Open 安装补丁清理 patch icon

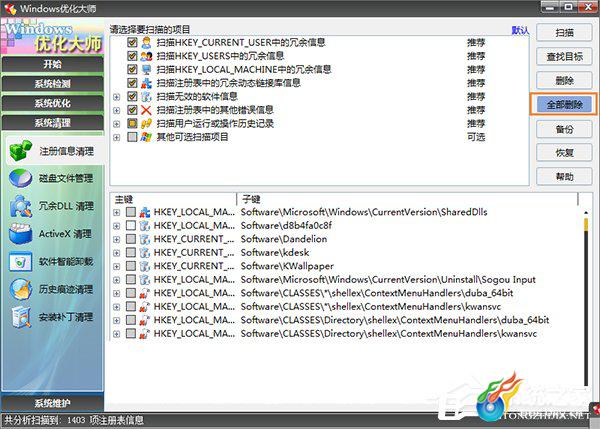[20, 317]
